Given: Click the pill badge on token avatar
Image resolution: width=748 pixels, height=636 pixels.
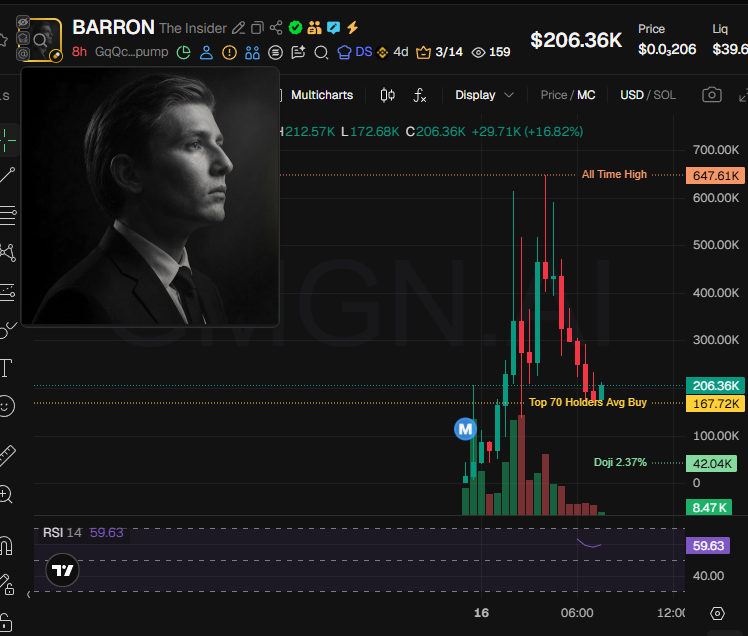Looking at the screenshot, I should click(x=56, y=56).
